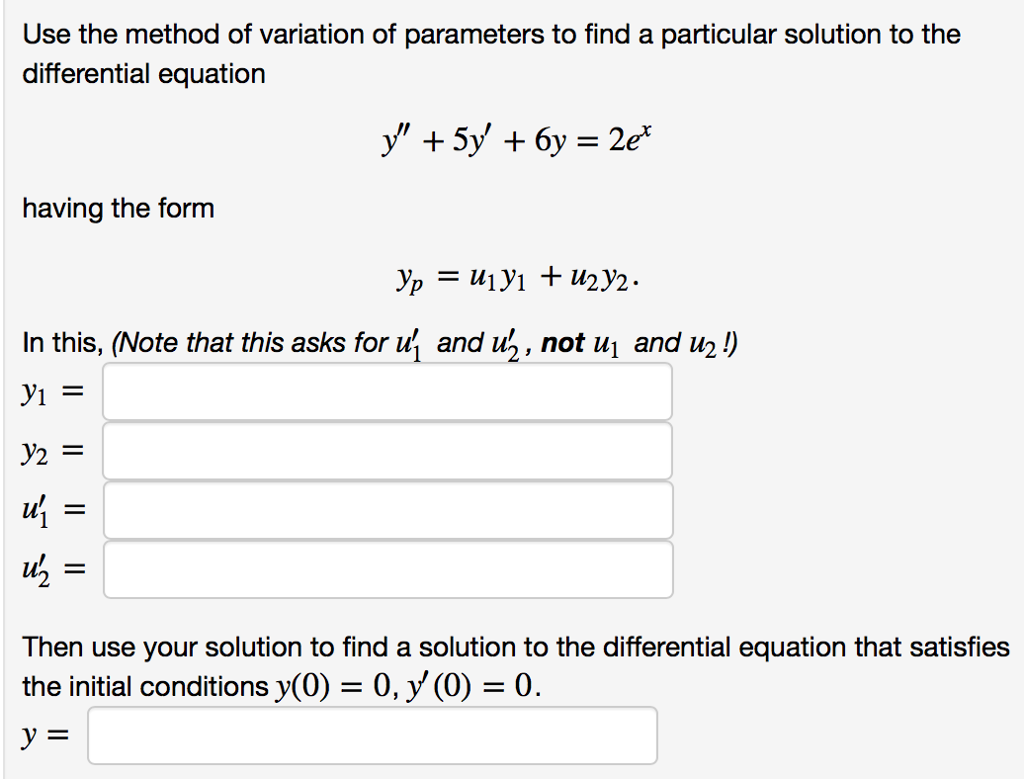Click the opening instruction paragraph

coord(490,52)
